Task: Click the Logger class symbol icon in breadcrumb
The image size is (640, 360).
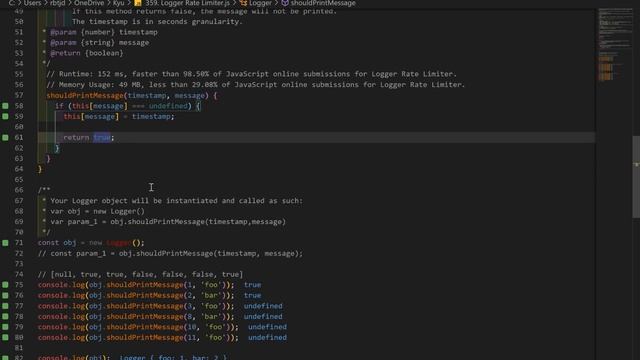Action: pos(243,3)
